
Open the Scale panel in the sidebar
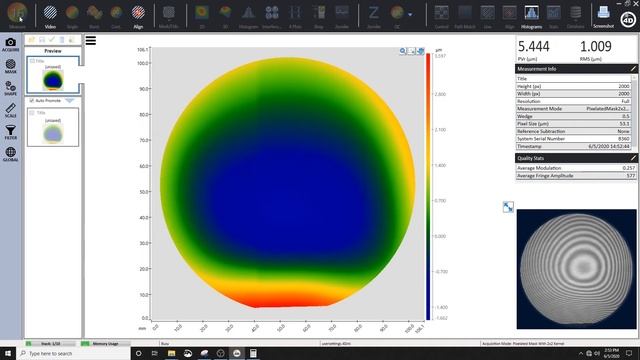11,111
